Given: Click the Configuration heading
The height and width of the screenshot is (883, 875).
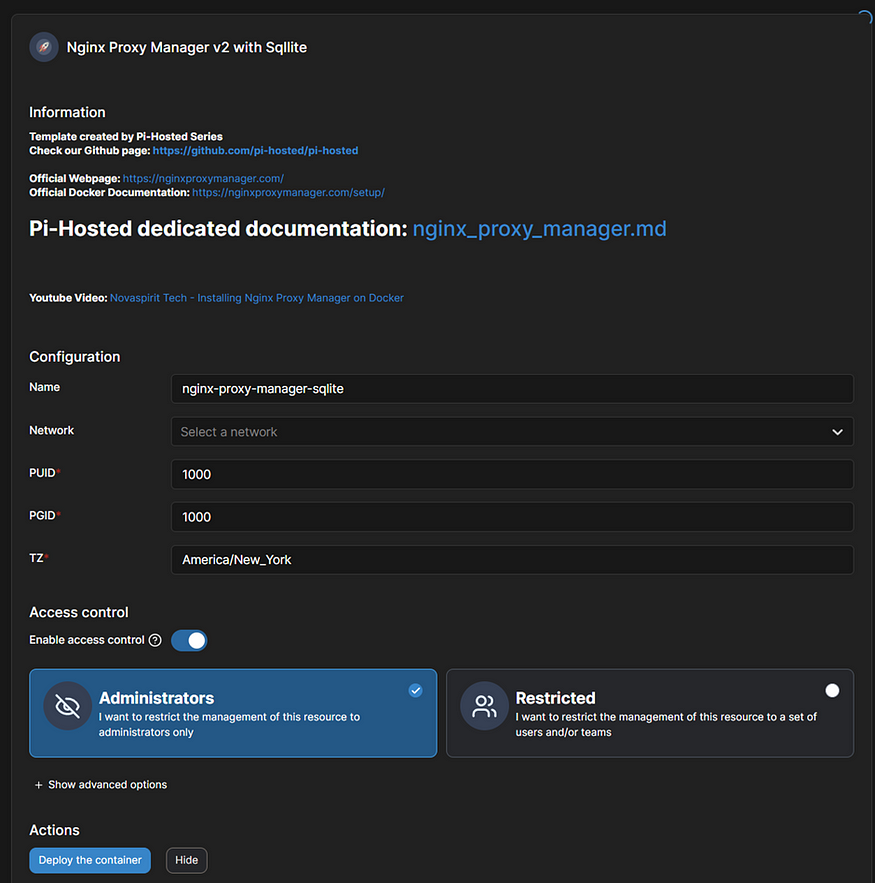Looking at the screenshot, I should tap(75, 356).
